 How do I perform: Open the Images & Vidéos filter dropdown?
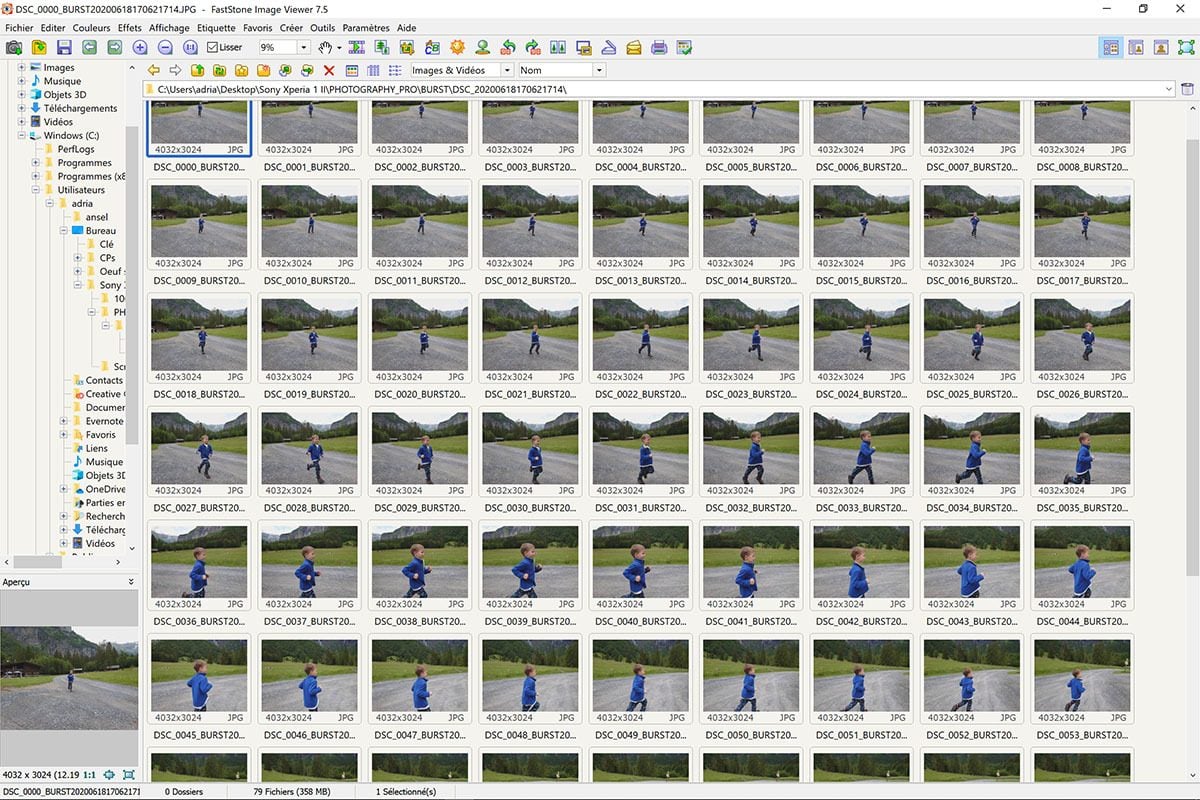pyautogui.click(x=507, y=70)
